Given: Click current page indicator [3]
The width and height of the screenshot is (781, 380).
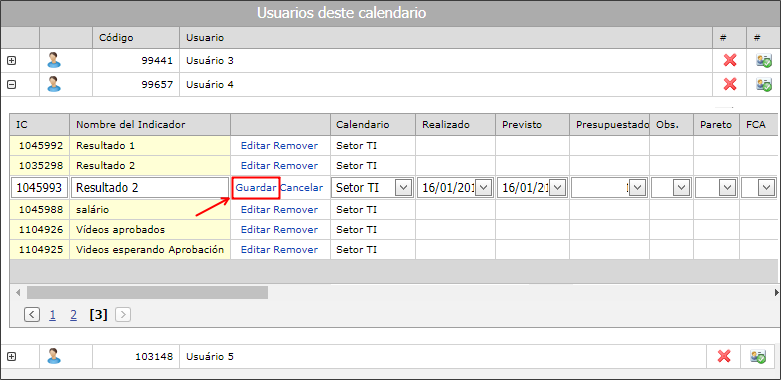Looking at the screenshot, I should [98, 315].
